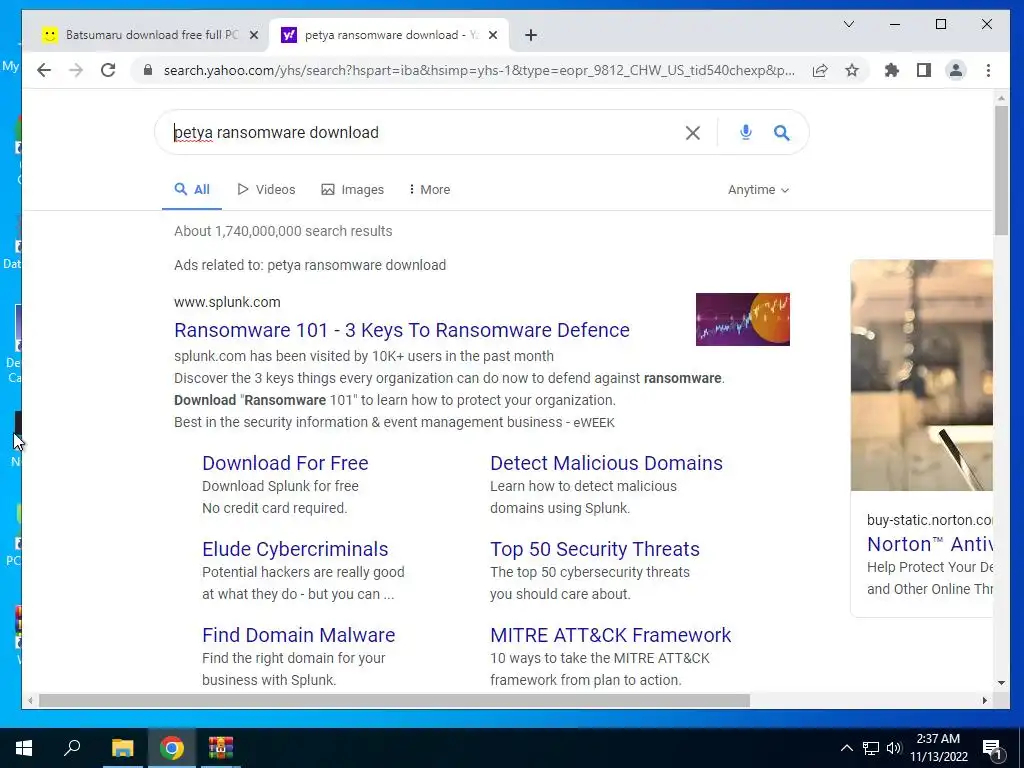Open a new browser tab

coord(531,35)
